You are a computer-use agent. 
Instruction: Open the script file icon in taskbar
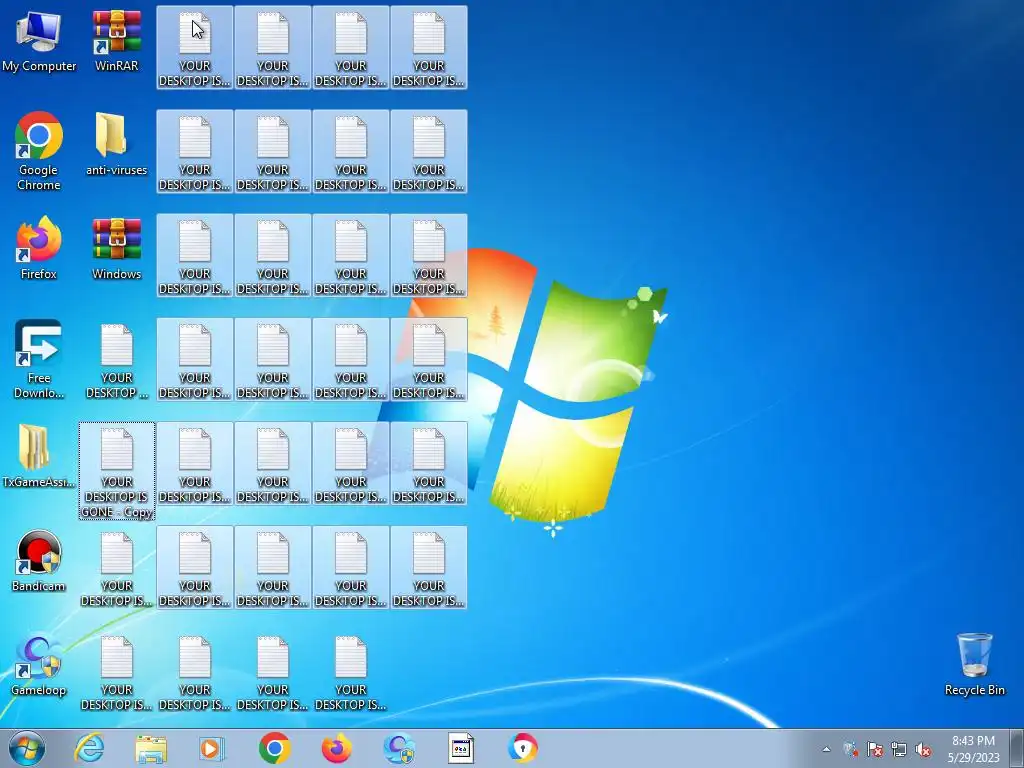(x=460, y=748)
